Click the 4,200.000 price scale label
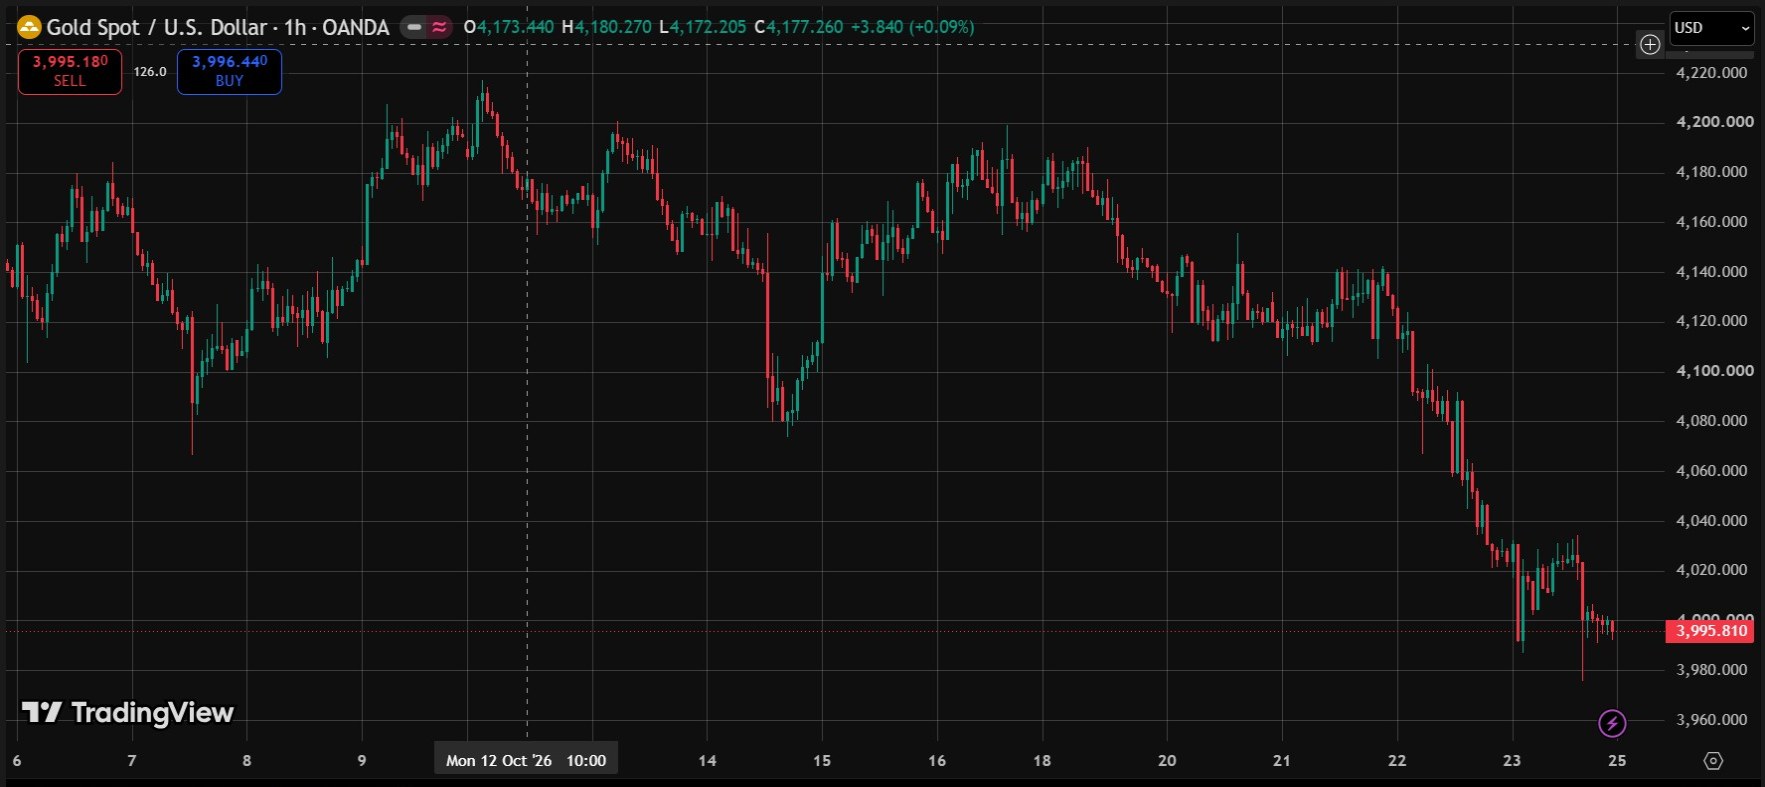Viewport: 1765px width, 787px height. [1714, 122]
